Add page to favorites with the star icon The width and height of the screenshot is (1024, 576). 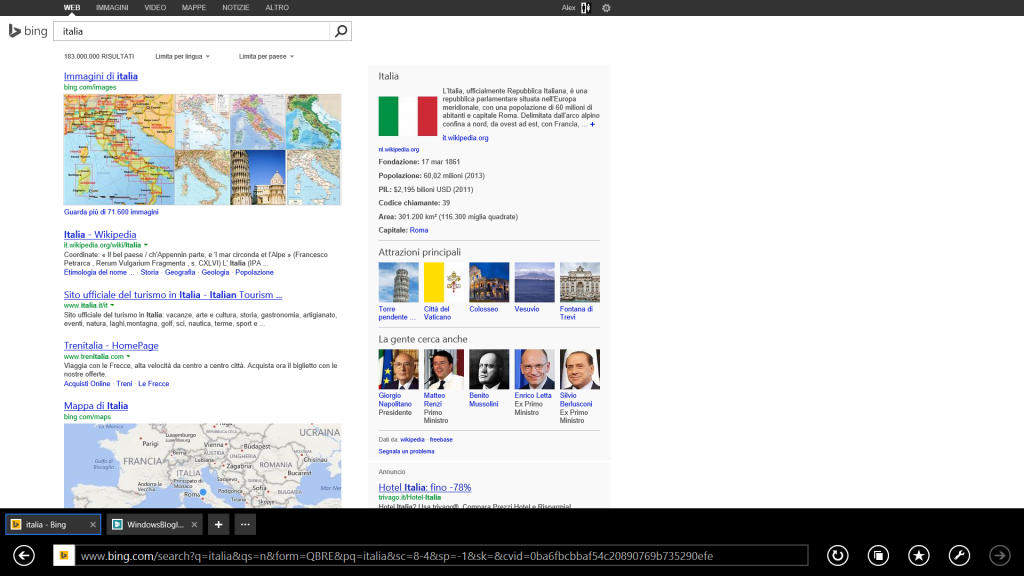pyautogui.click(x=921, y=555)
